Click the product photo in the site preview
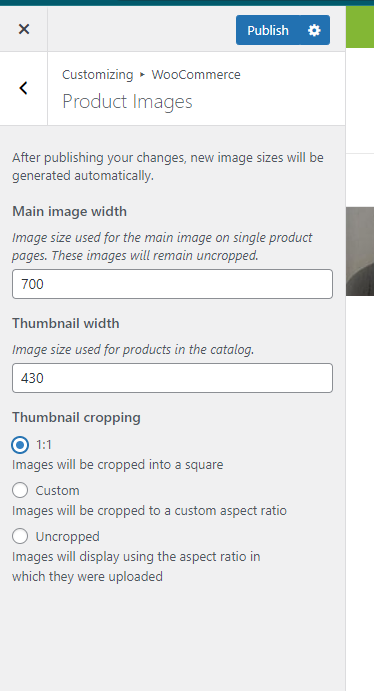374x691 pixels. click(x=360, y=251)
